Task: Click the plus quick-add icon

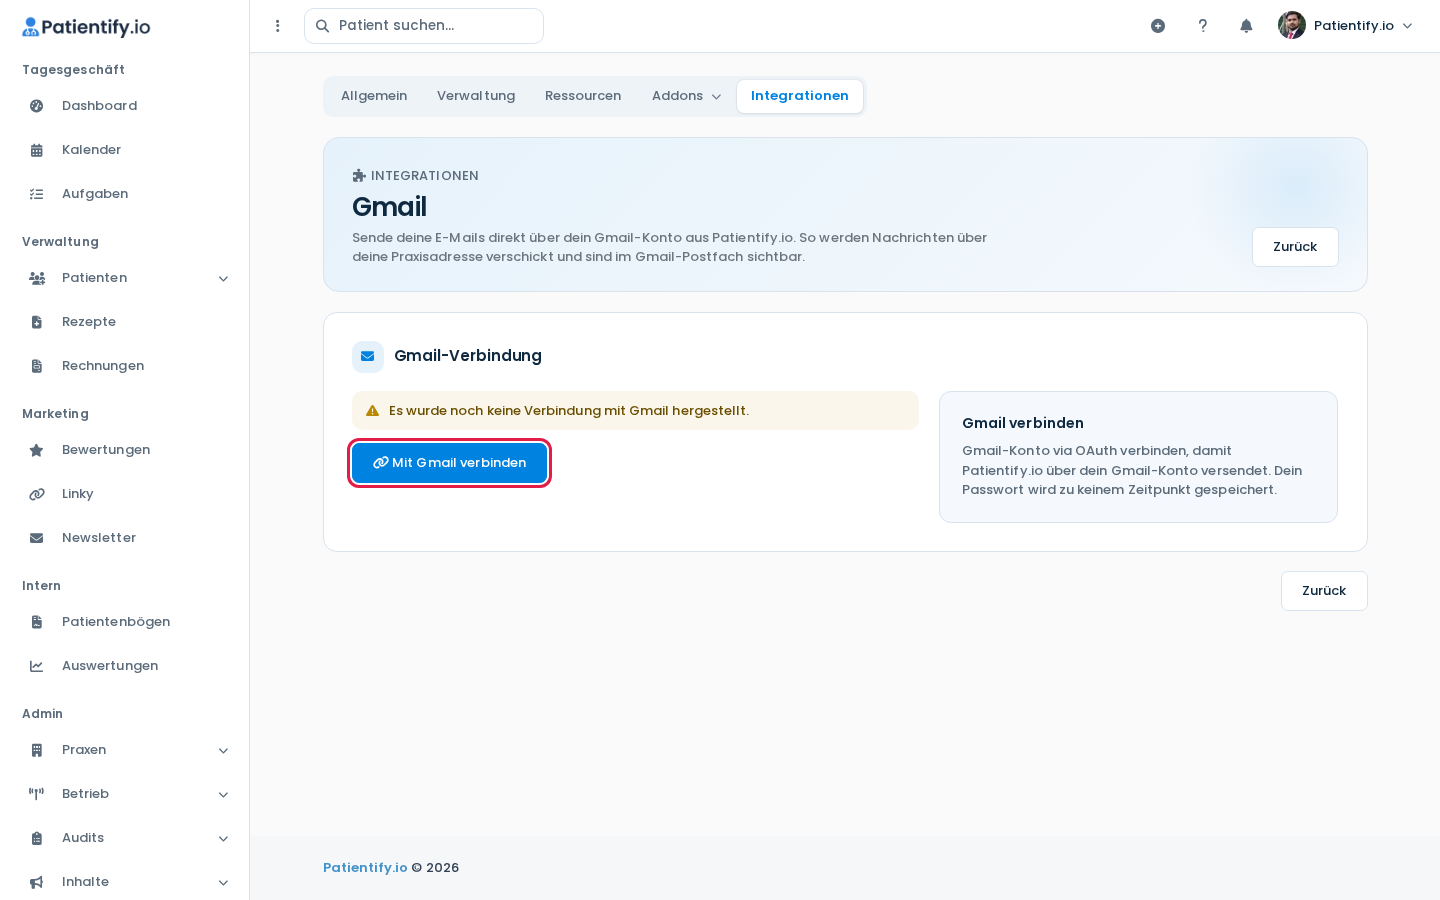Action: point(1158,26)
